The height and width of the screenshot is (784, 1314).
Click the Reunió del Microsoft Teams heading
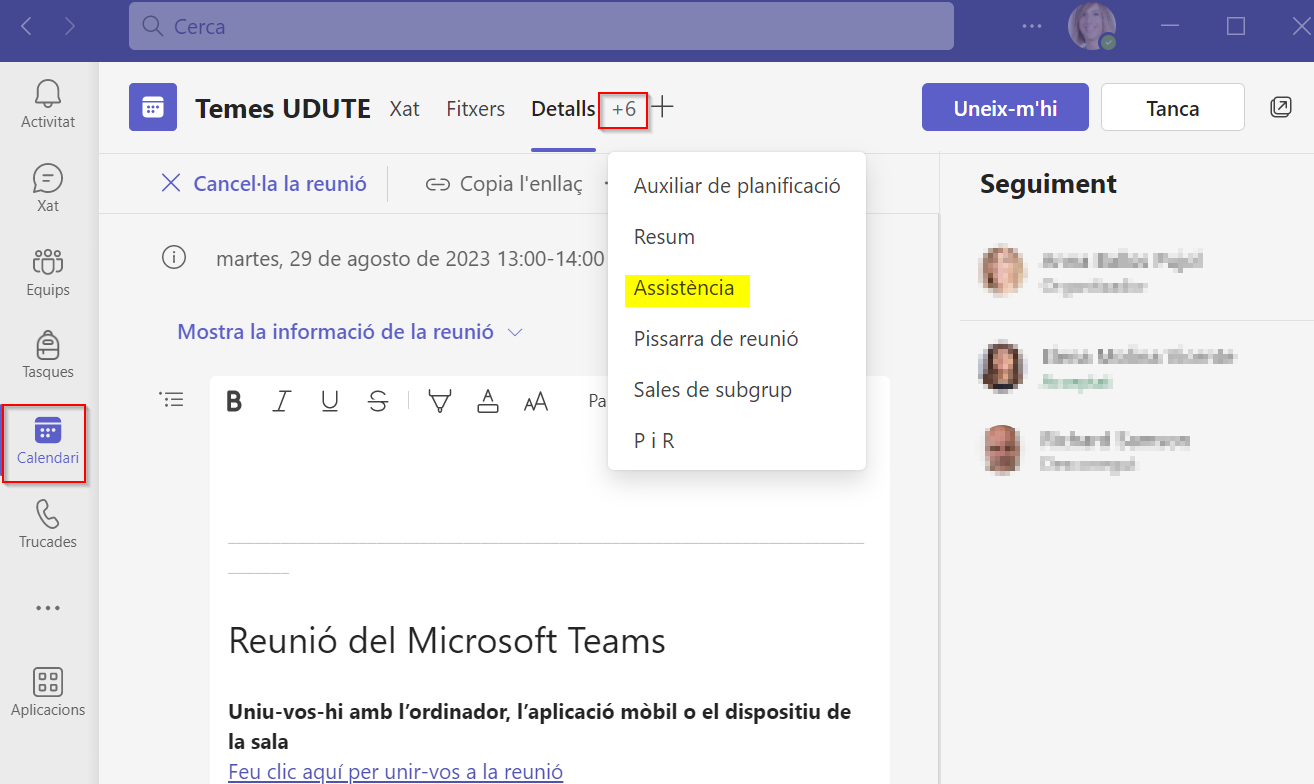pos(447,640)
